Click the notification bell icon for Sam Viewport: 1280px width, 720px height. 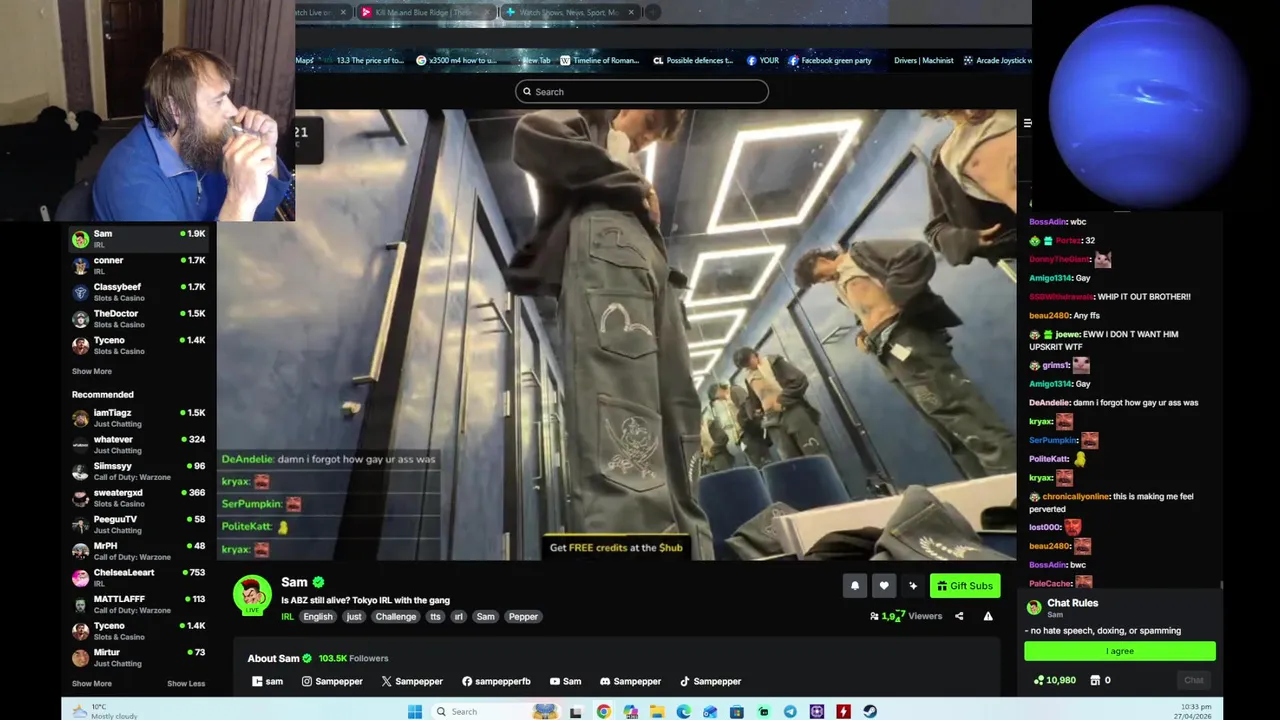tap(855, 586)
